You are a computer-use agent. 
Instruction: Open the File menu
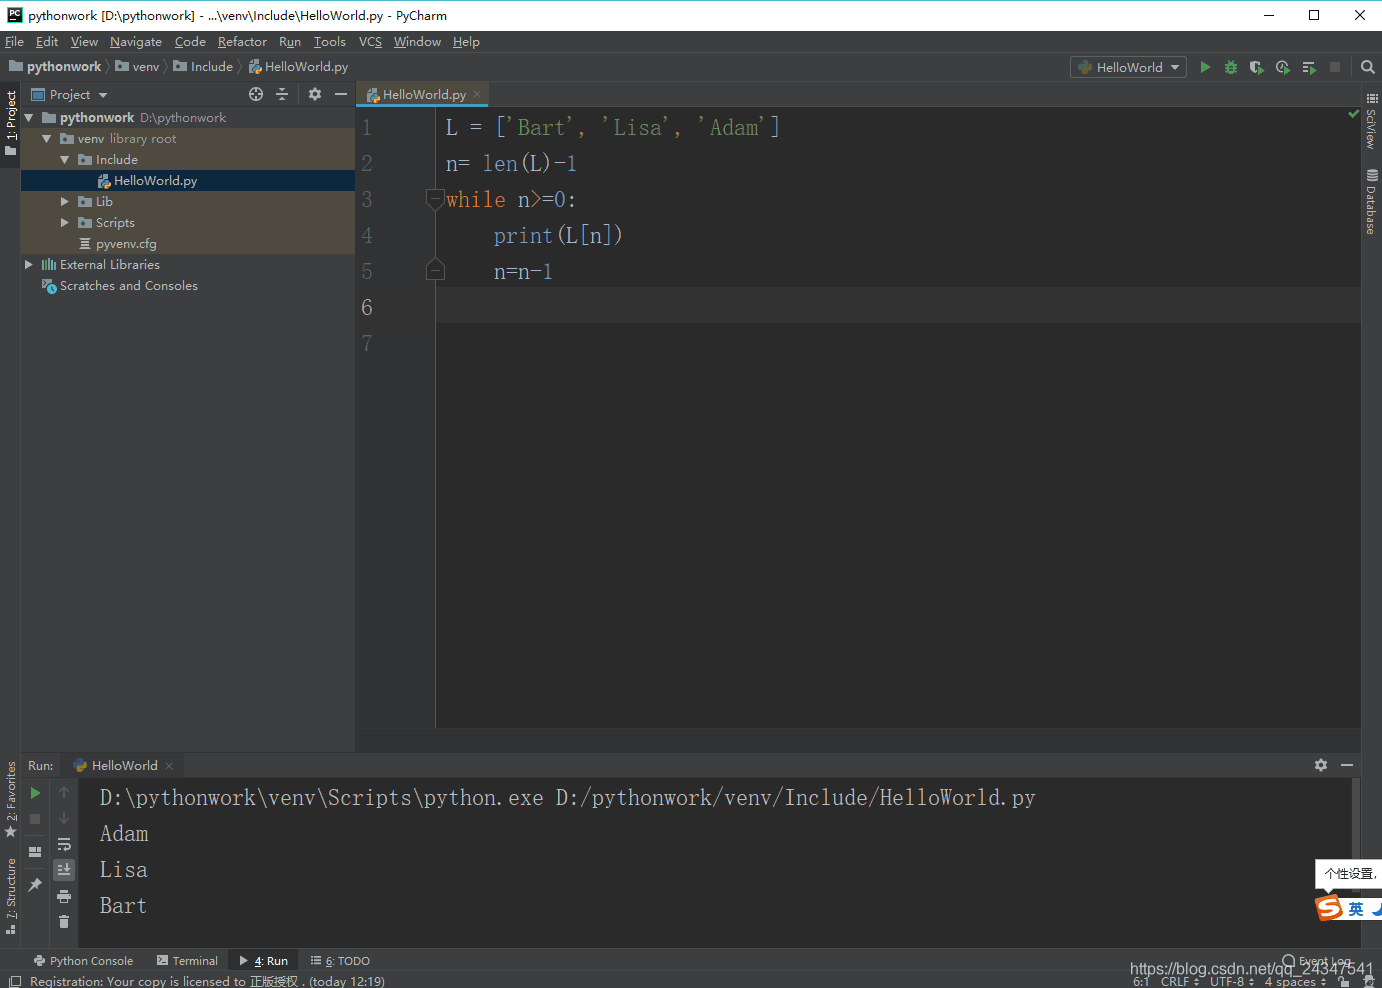[x=14, y=42]
